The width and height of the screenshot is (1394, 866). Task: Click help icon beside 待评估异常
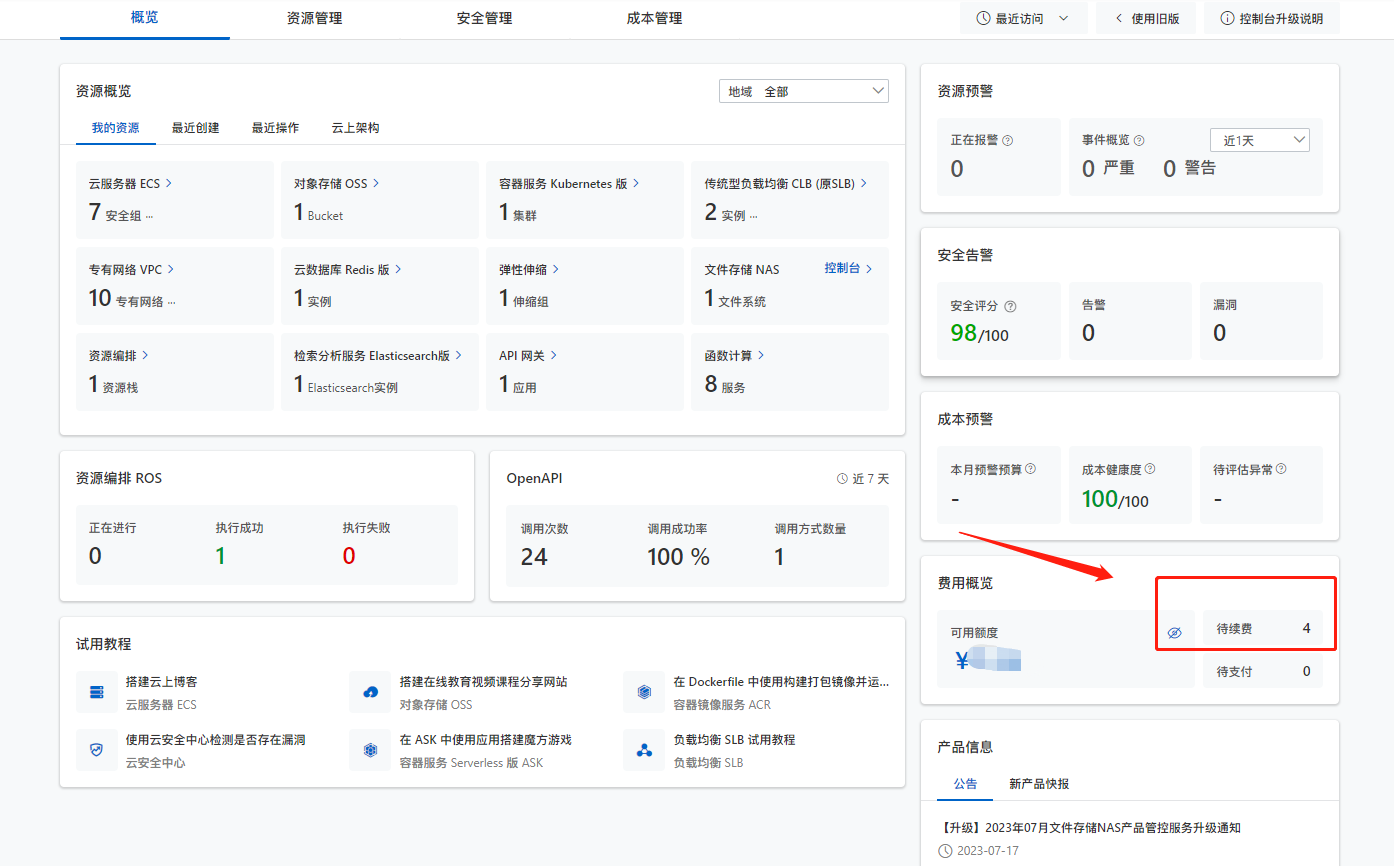click(1281, 469)
